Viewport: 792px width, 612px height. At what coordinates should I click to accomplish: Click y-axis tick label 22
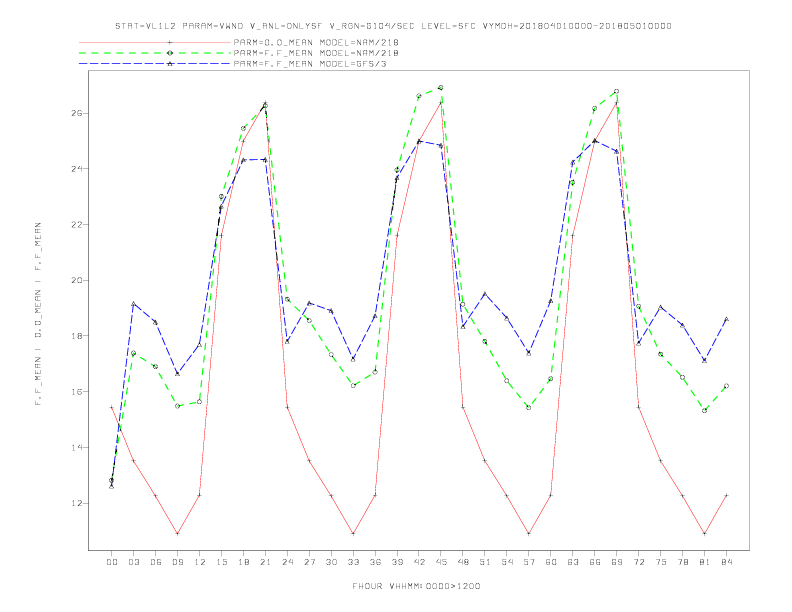point(77,225)
